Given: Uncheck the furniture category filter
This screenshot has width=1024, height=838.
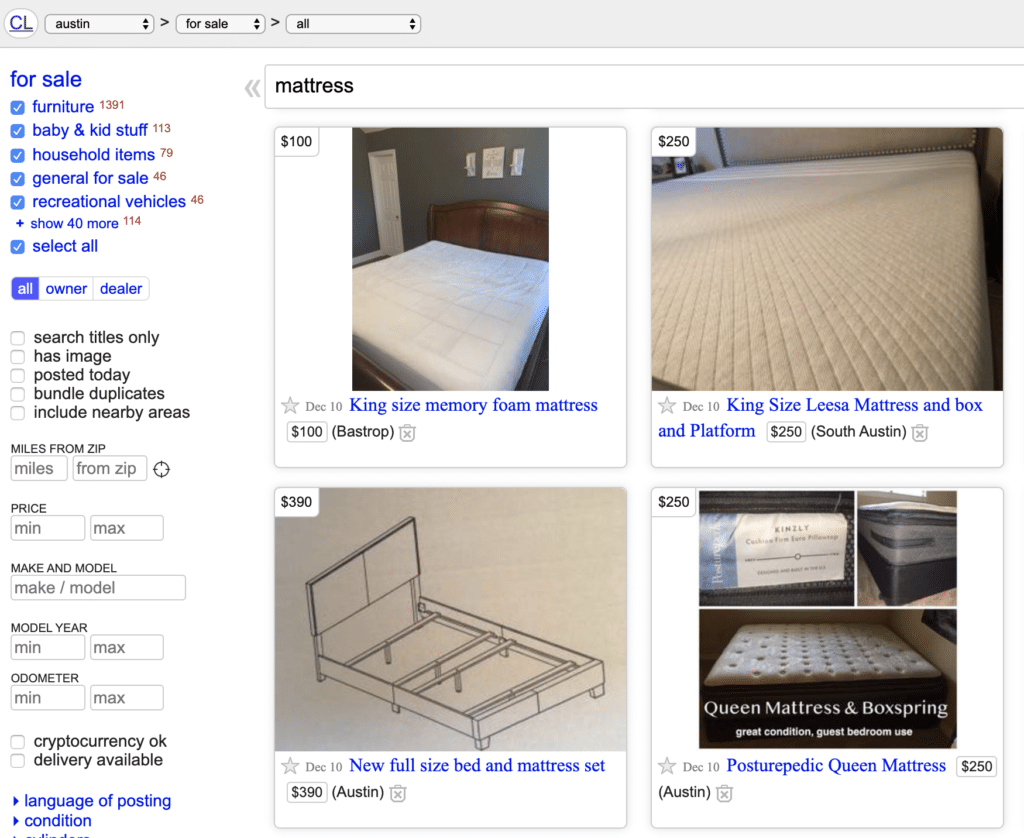Looking at the screenshot, I should (16, 106).
